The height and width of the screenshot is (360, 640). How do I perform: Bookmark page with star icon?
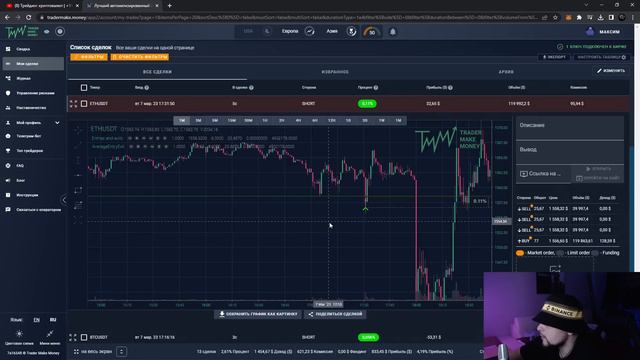click(x=555, y=18)
